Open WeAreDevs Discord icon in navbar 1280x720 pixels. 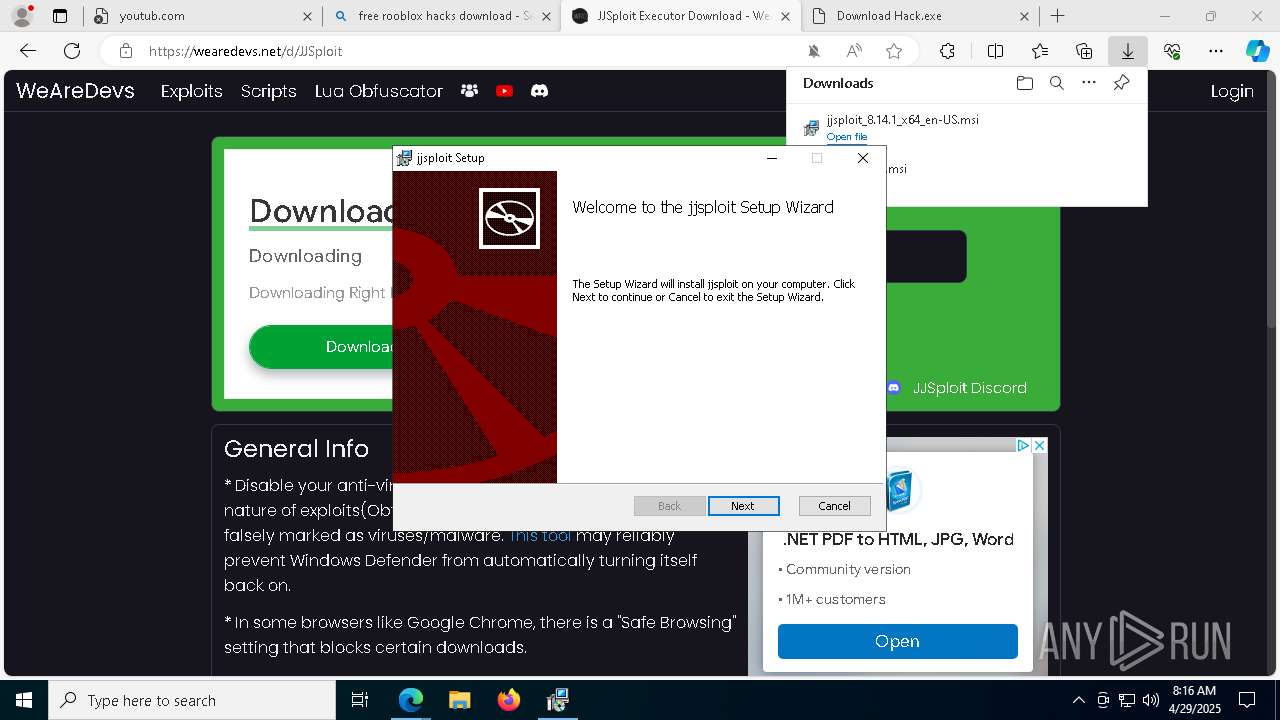pos(539,91)
